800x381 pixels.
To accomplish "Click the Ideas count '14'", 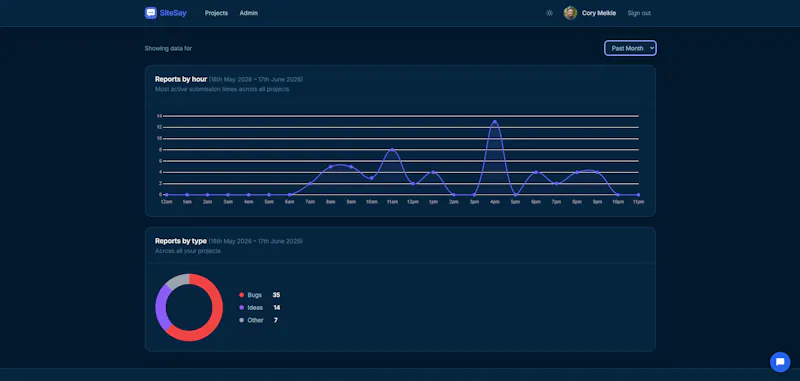I will click(x=277, y=308).
